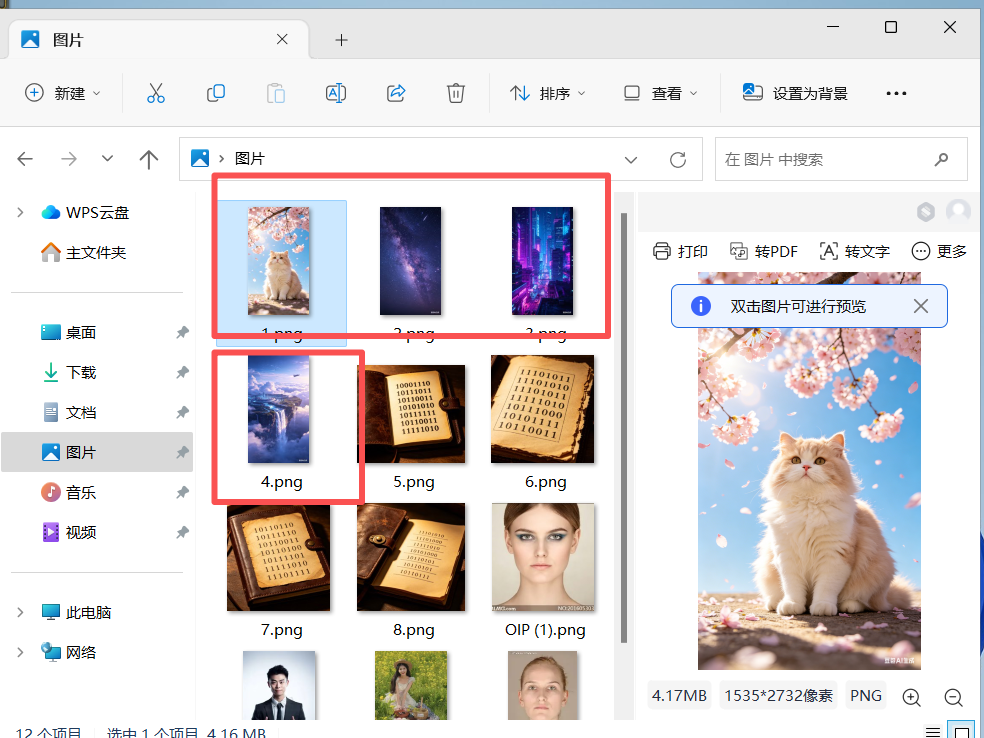Open the 排序 sort dropdown
The image size is (984, 738).
[x=547, y=93]
